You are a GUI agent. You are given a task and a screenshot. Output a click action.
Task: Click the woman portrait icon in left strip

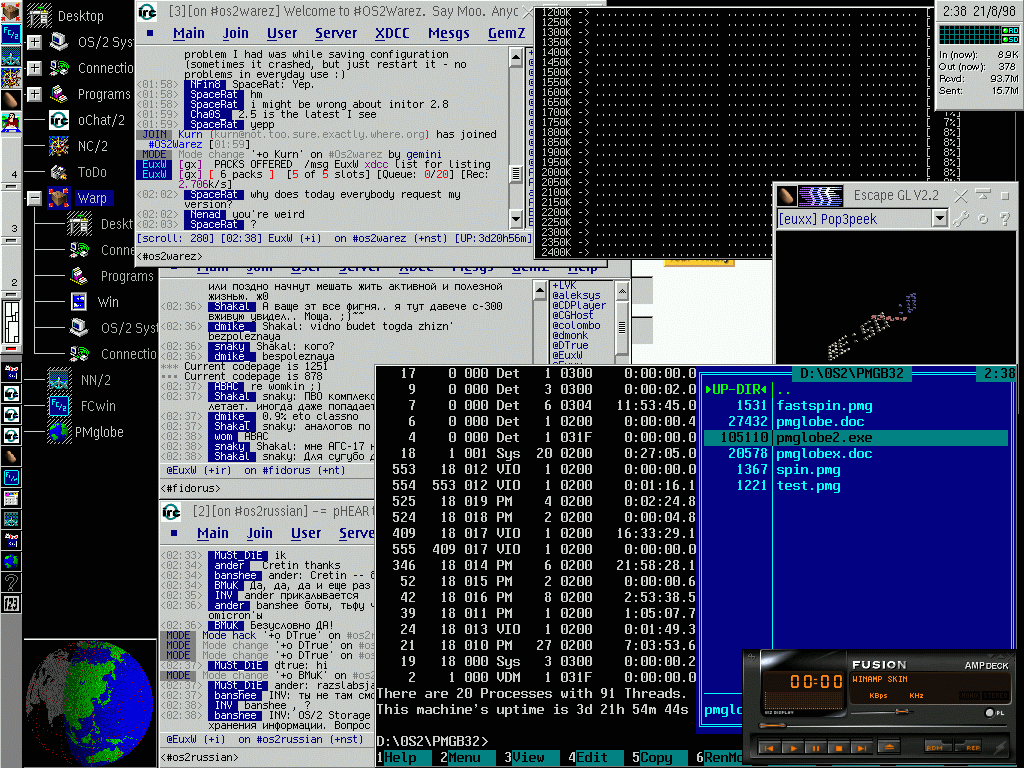click(11, 121)
